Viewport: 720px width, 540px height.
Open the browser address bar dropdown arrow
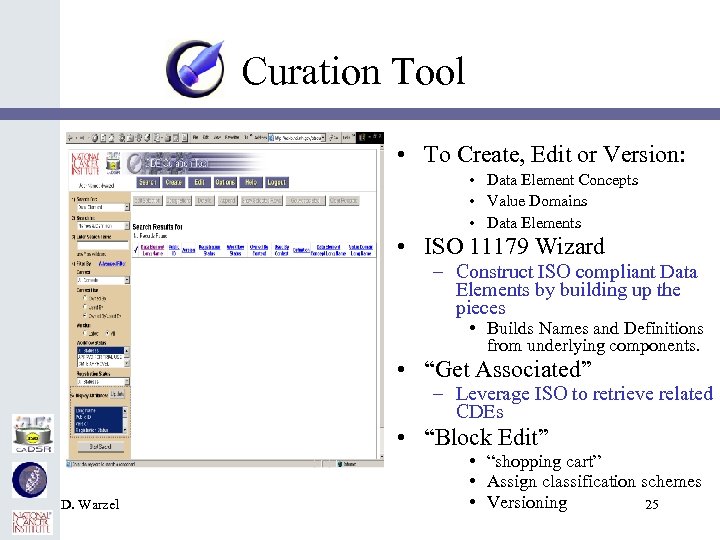tap(323, 138)
